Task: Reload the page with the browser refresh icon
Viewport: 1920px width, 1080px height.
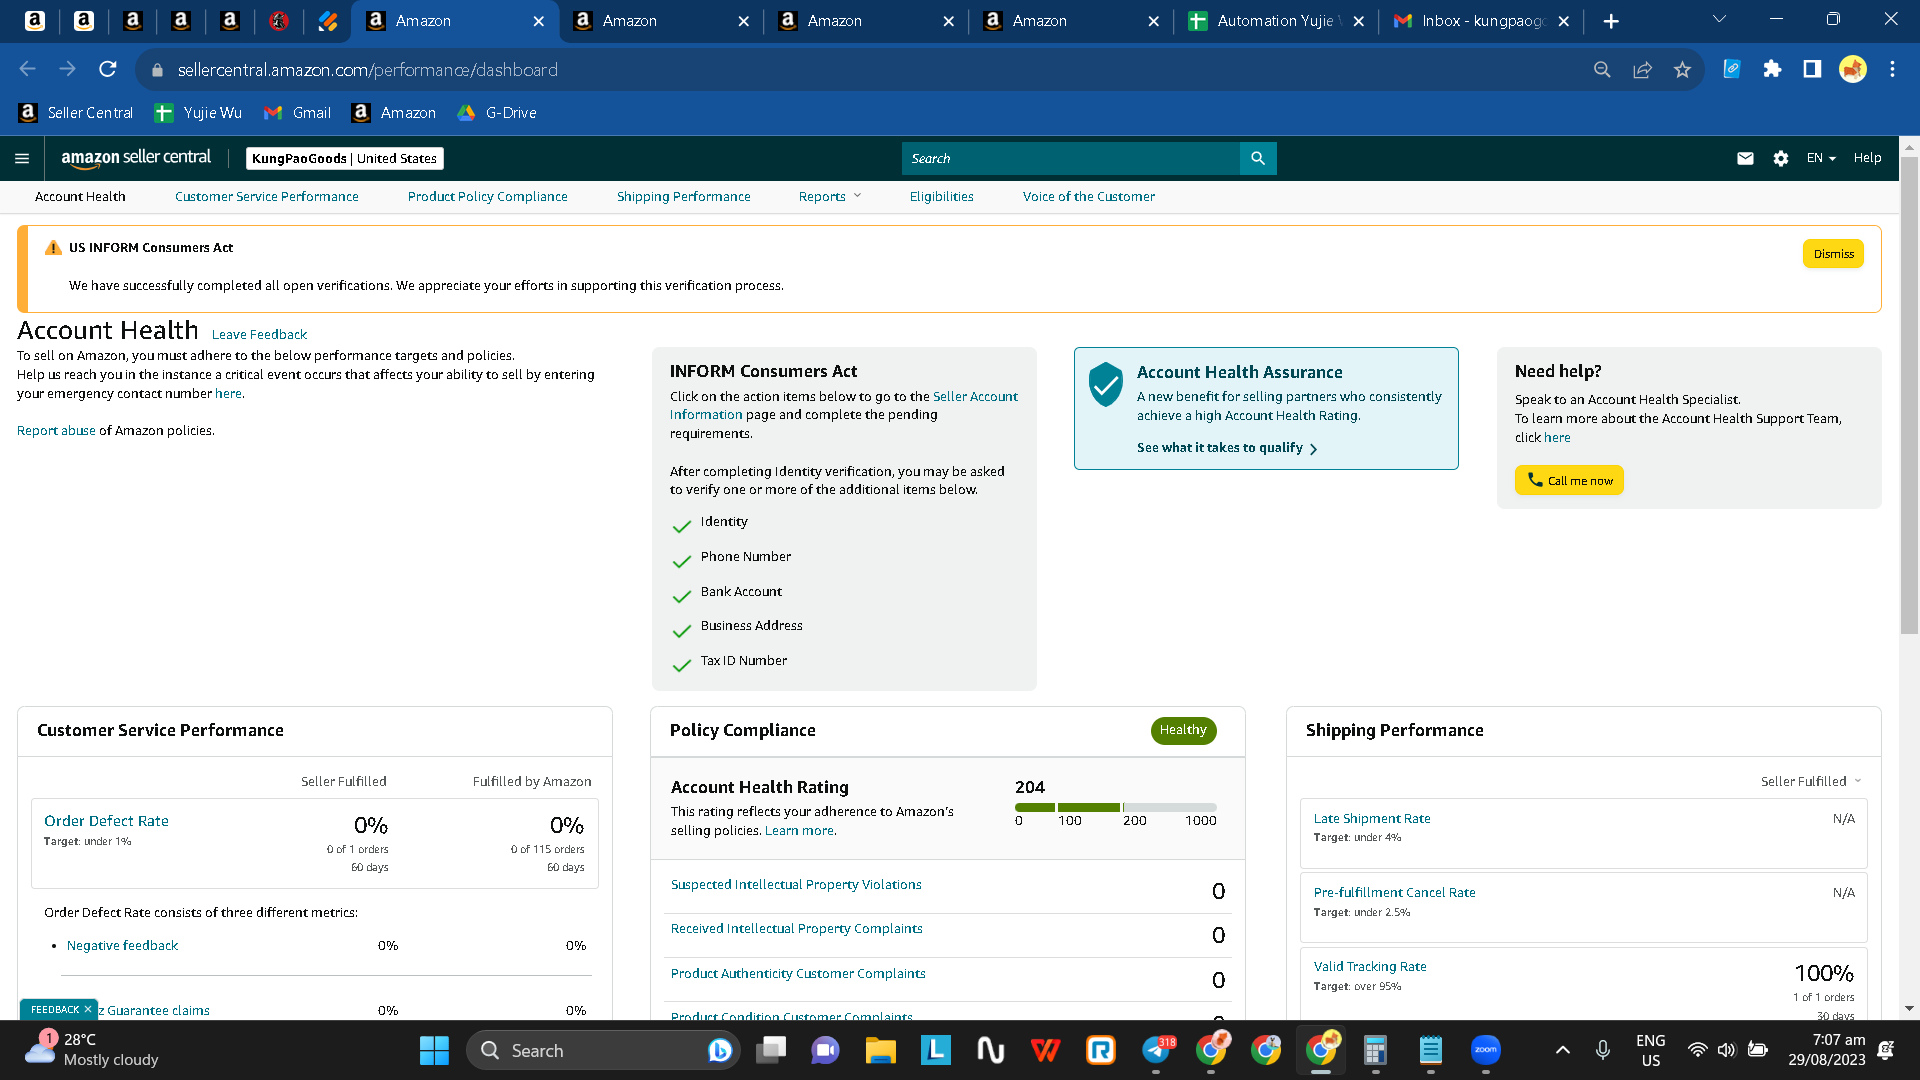Action: point(108,69)
